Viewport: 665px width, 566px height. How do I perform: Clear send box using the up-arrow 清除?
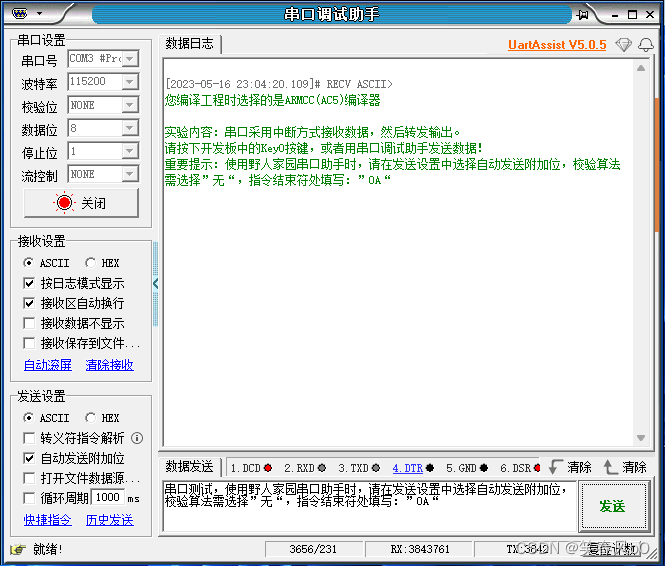(x=625, y=467)
